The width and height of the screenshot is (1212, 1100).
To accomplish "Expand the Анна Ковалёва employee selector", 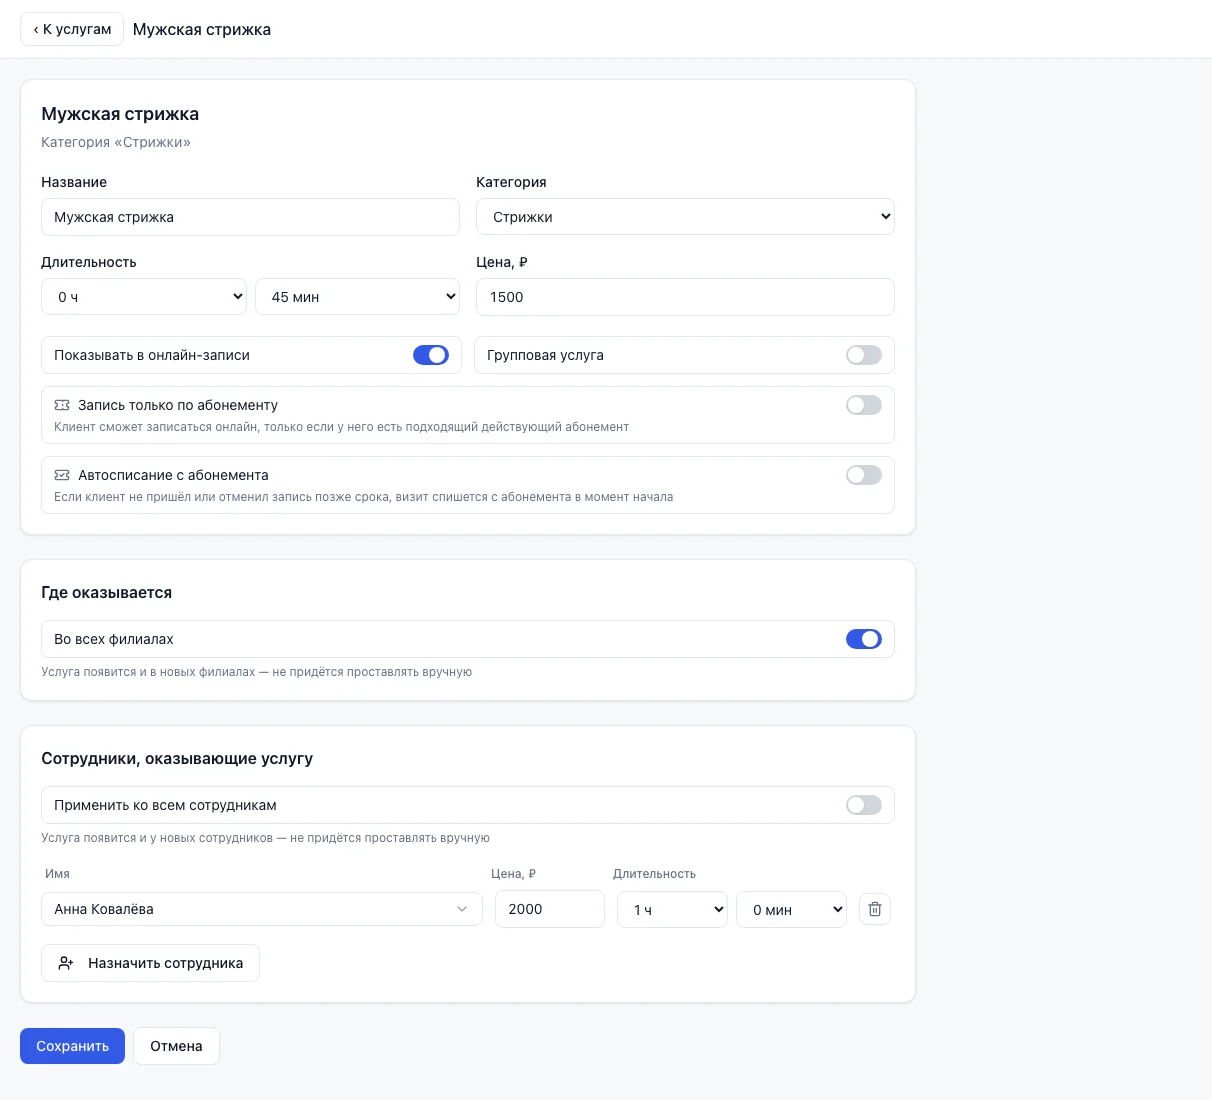I will [262, 909].
